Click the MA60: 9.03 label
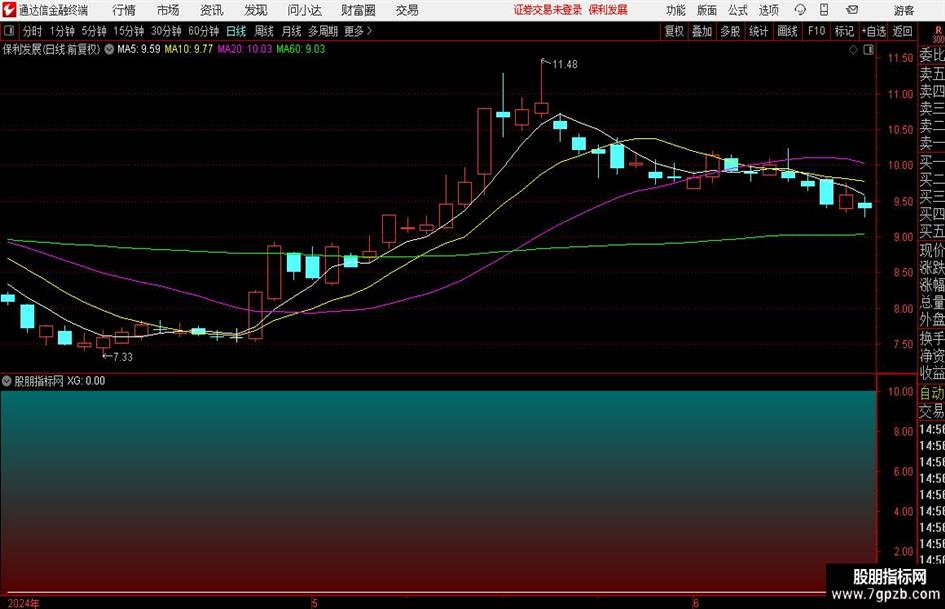Image resolution: width=945 pixels, height=609 pixels. coord(301,49)
